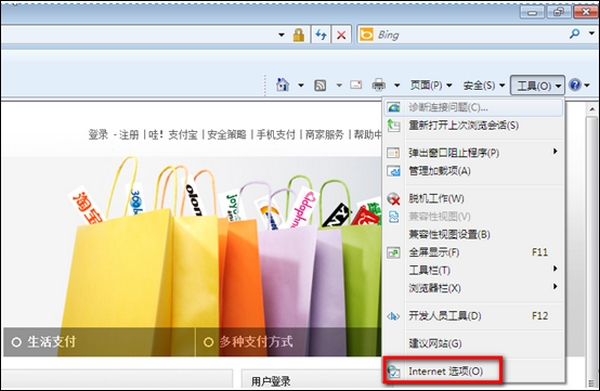Open Internet 选项(O)

coord(473,371)
